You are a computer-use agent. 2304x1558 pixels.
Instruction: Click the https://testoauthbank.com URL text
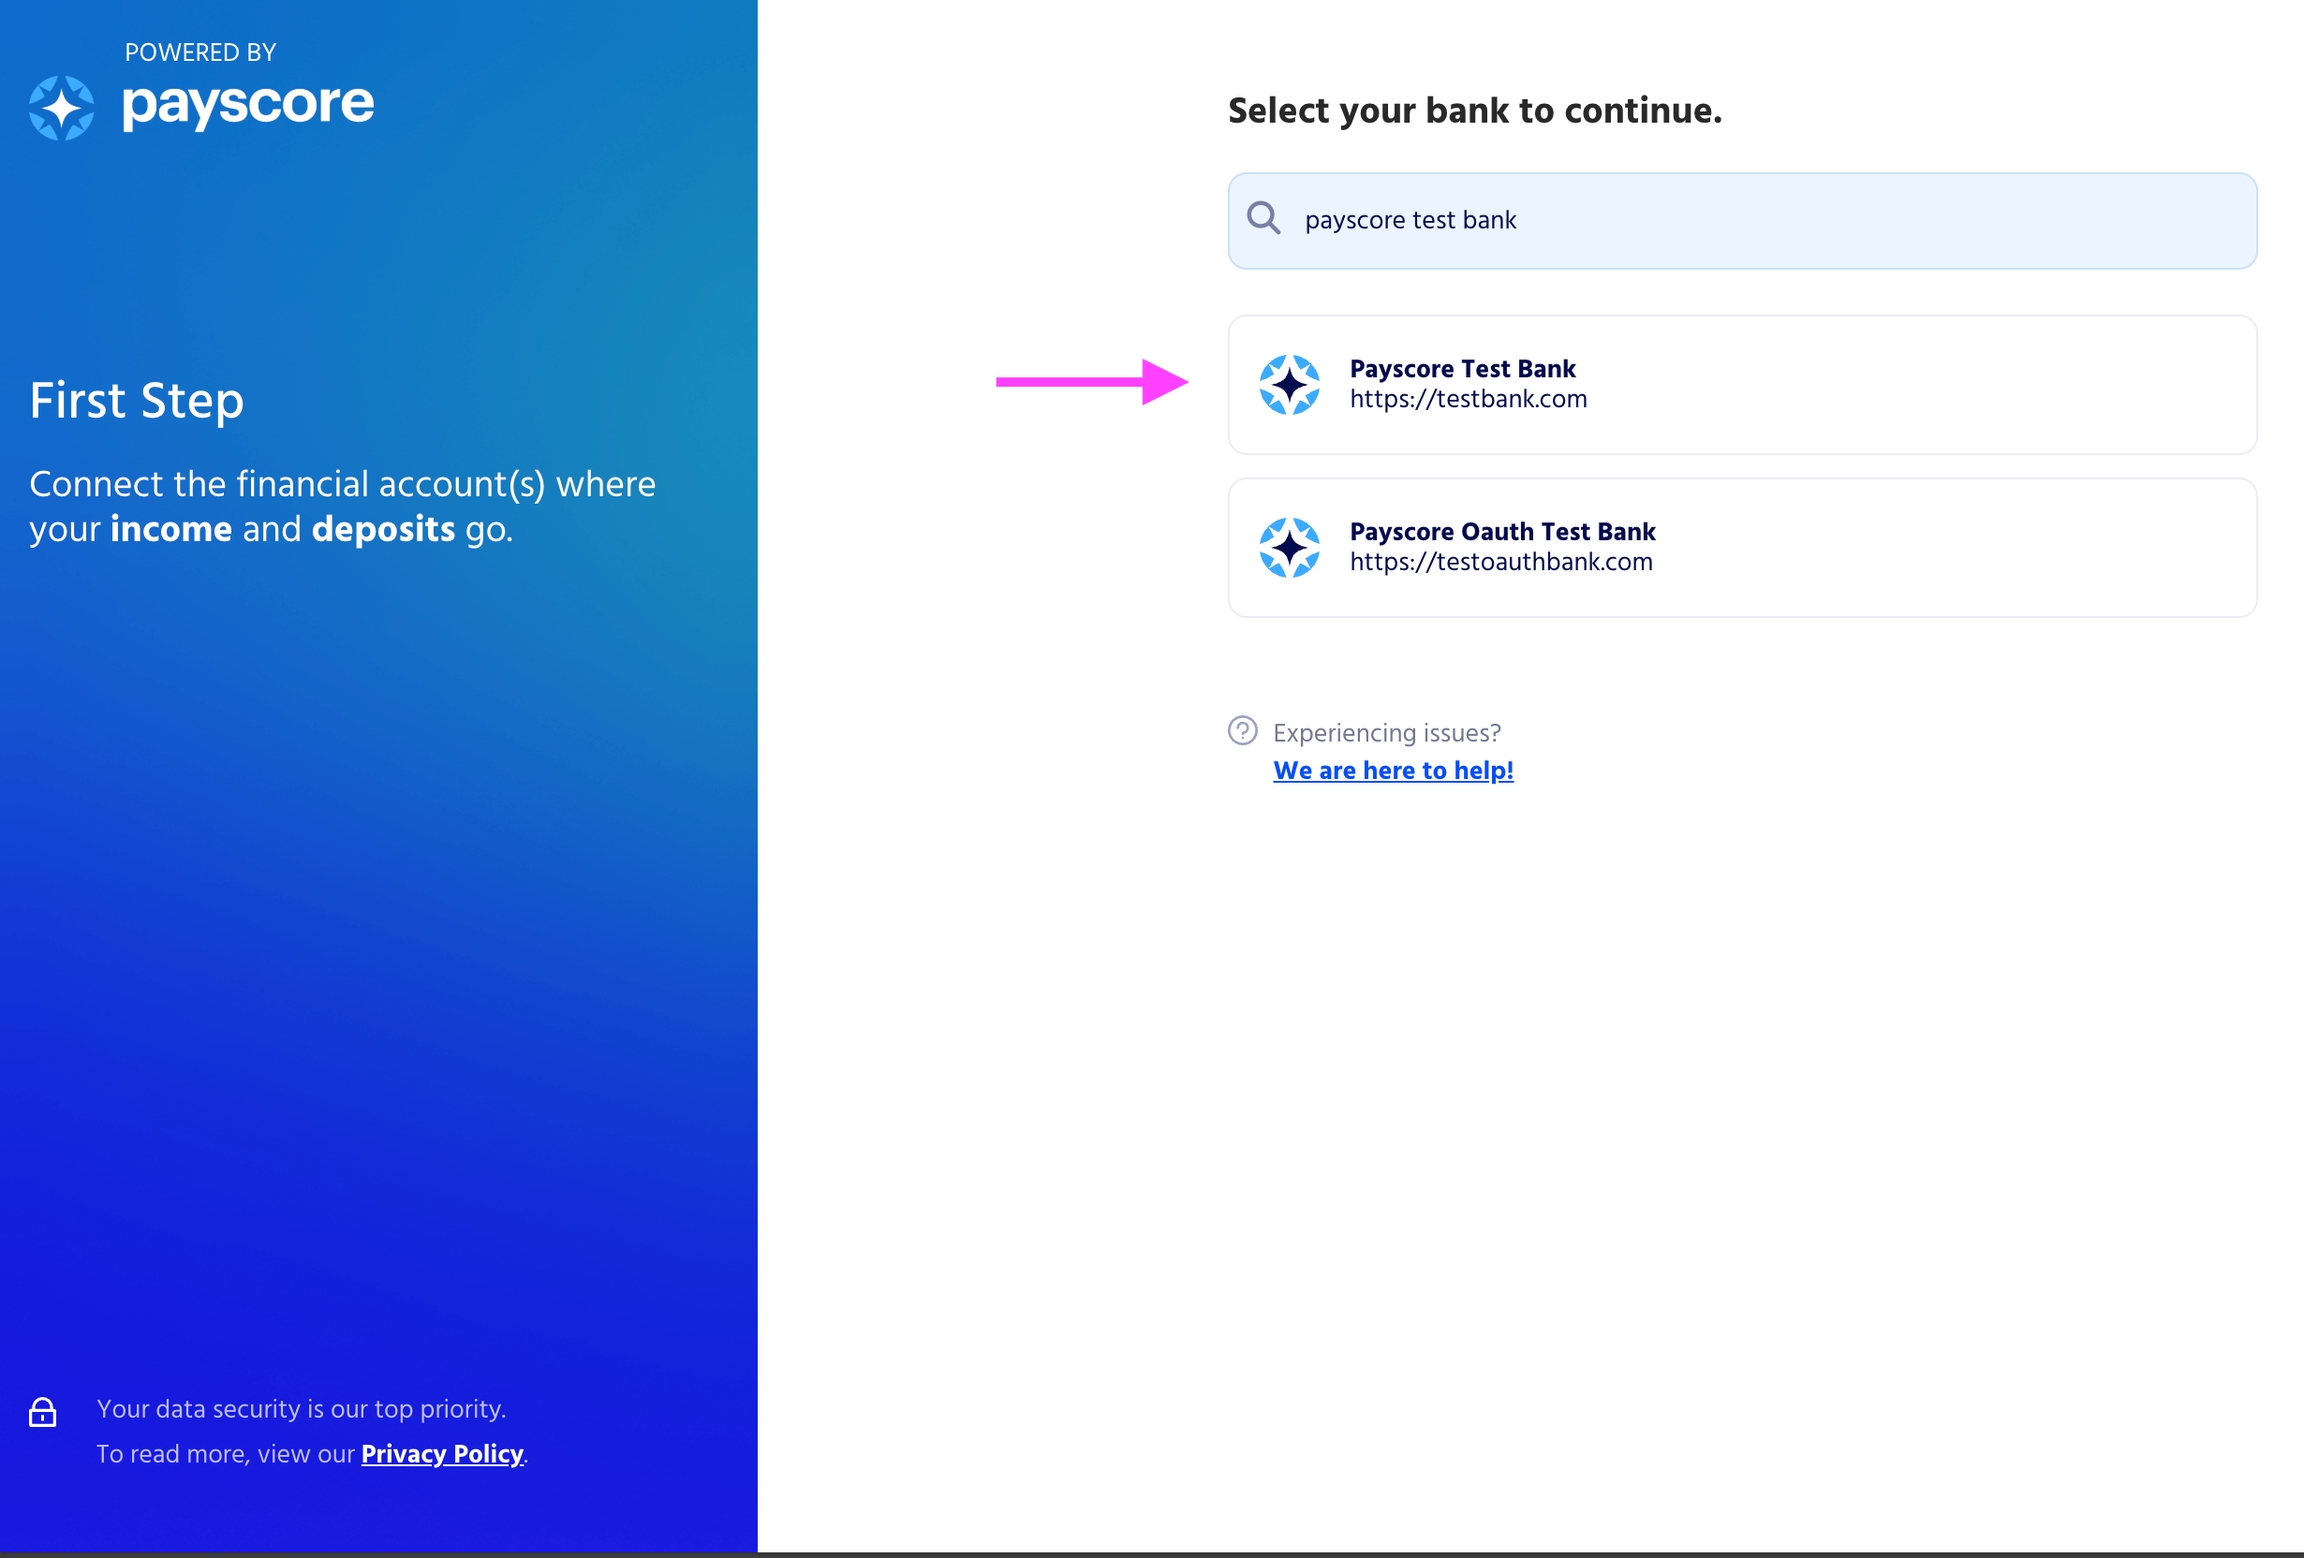point(1500,563)
